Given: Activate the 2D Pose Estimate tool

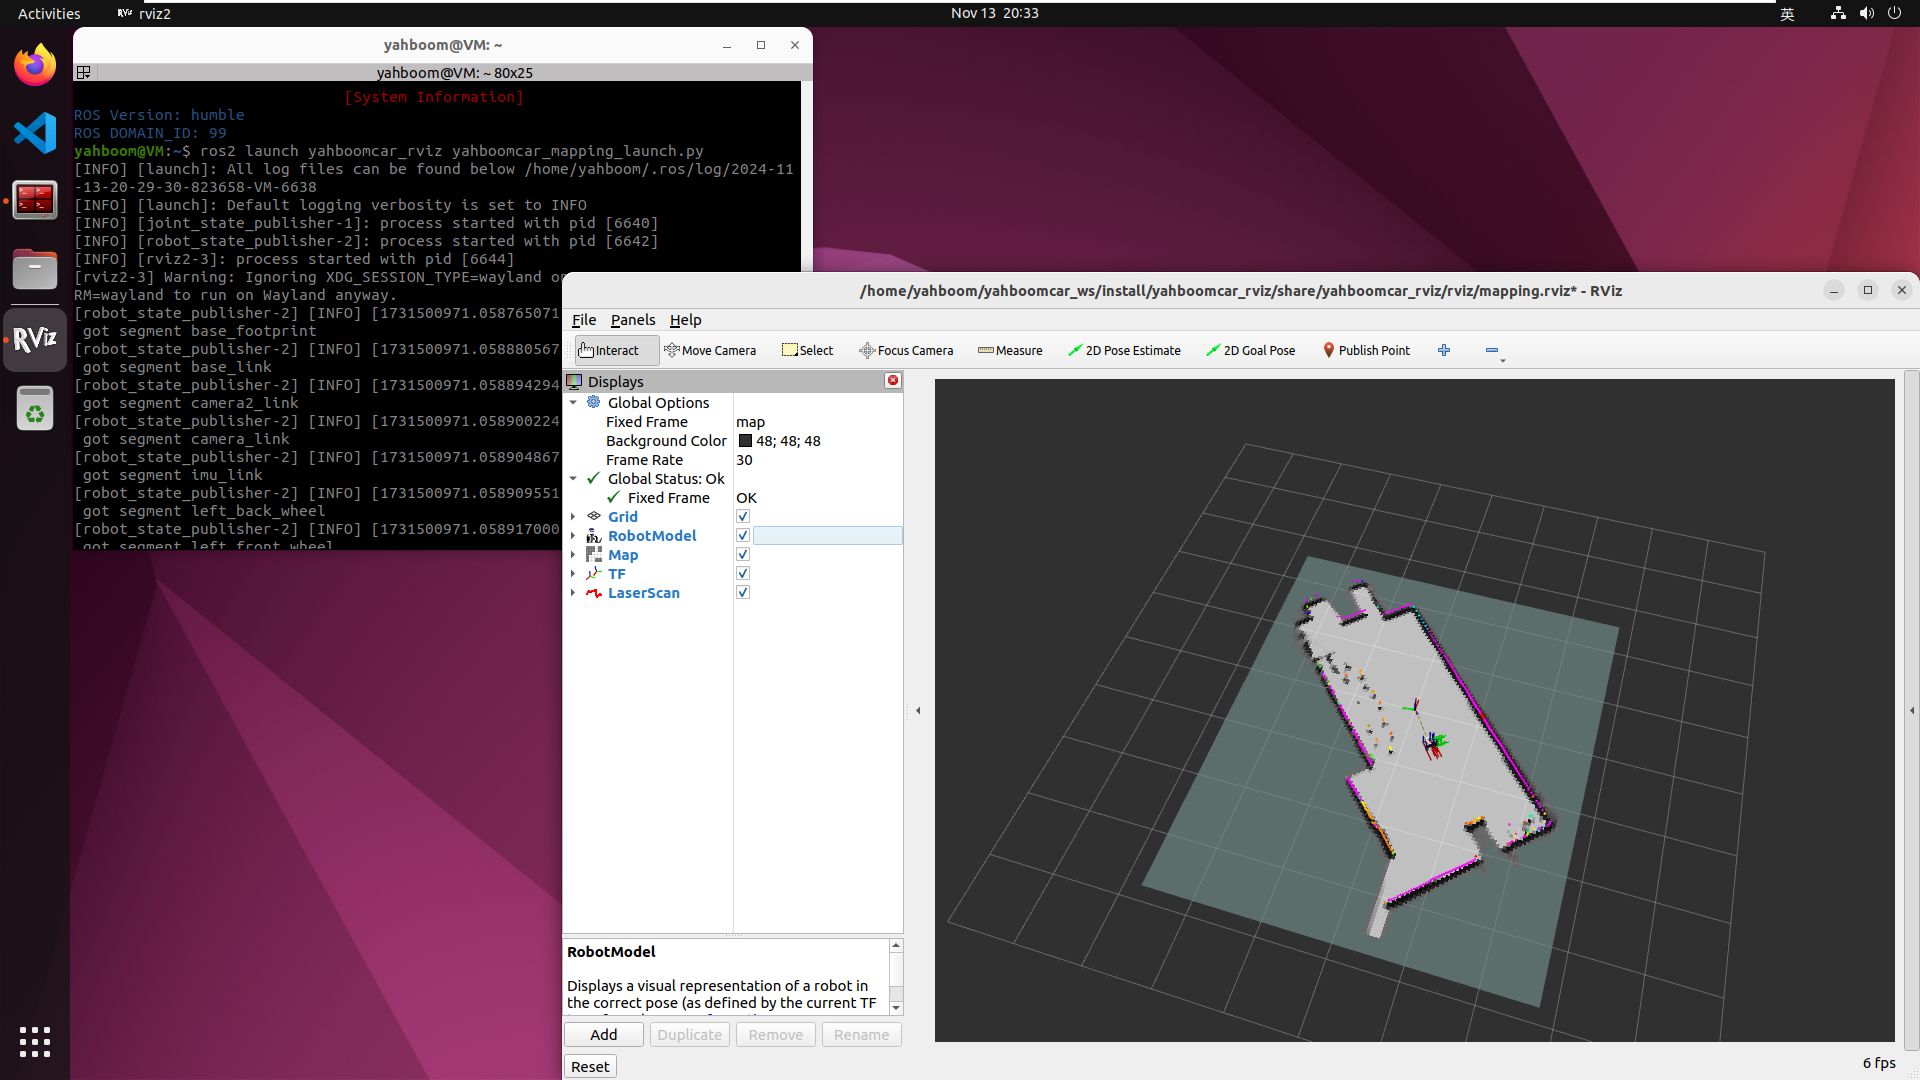Looking at the screenshot, I should 1124,350.
